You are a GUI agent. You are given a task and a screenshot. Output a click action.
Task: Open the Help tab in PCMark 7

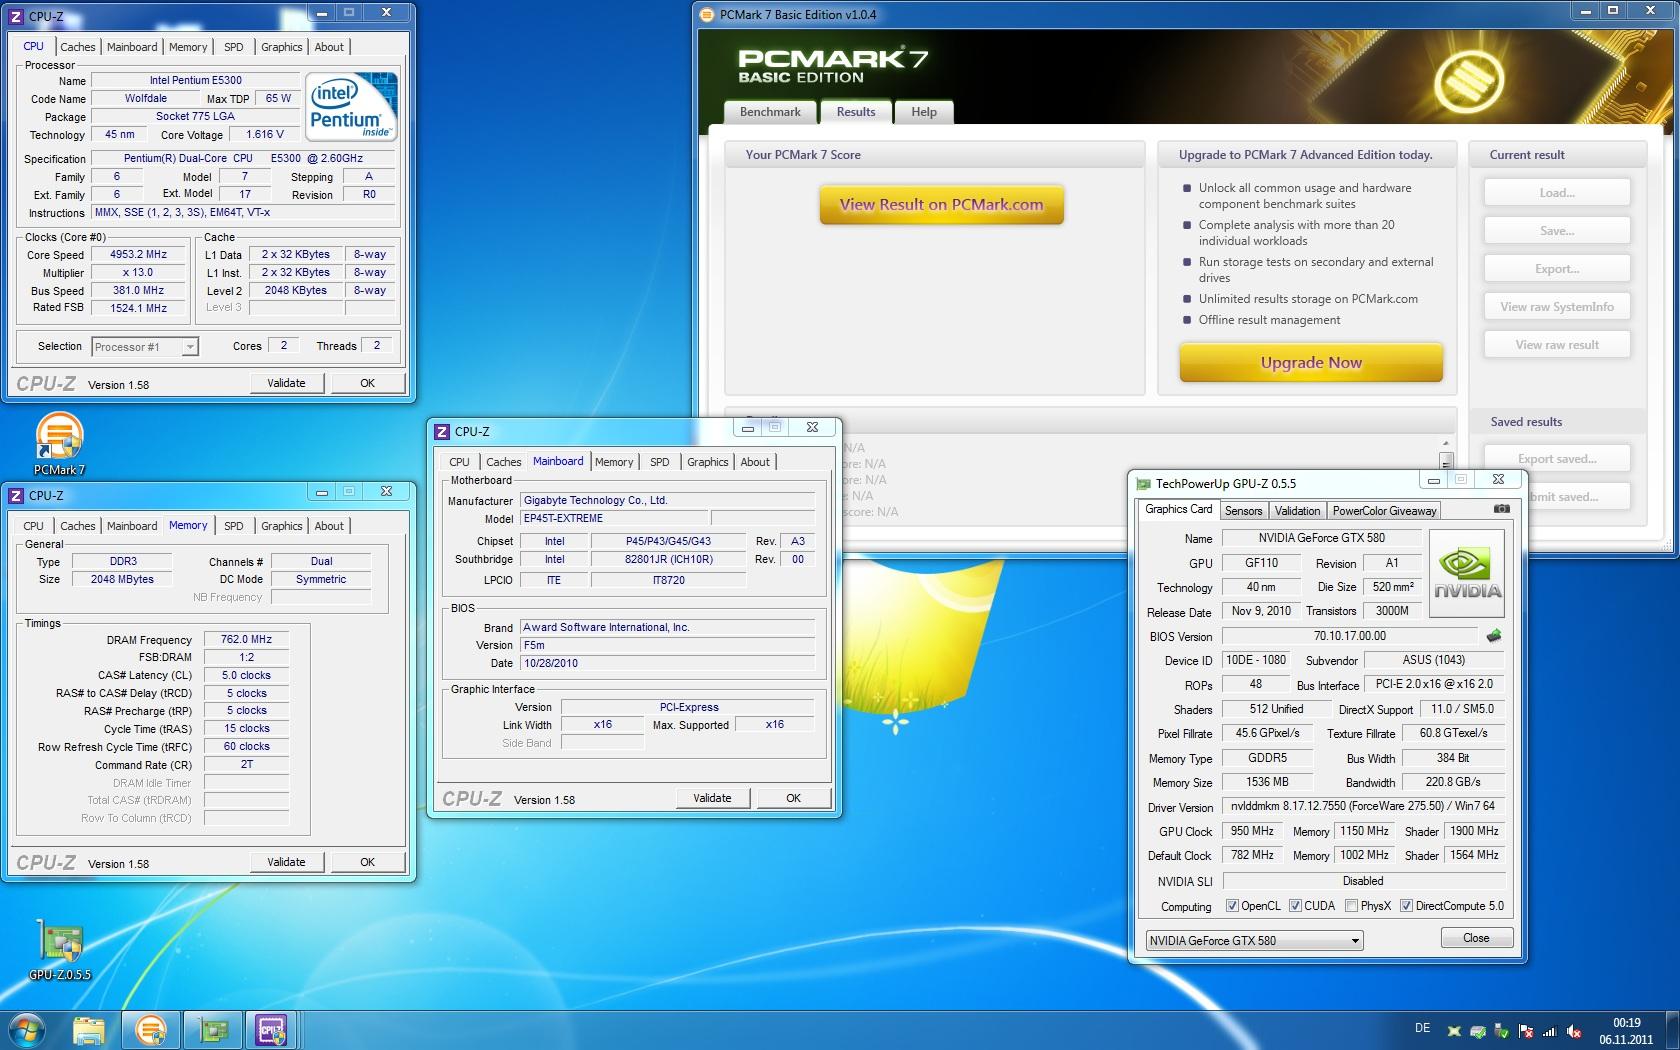(924, 112)
